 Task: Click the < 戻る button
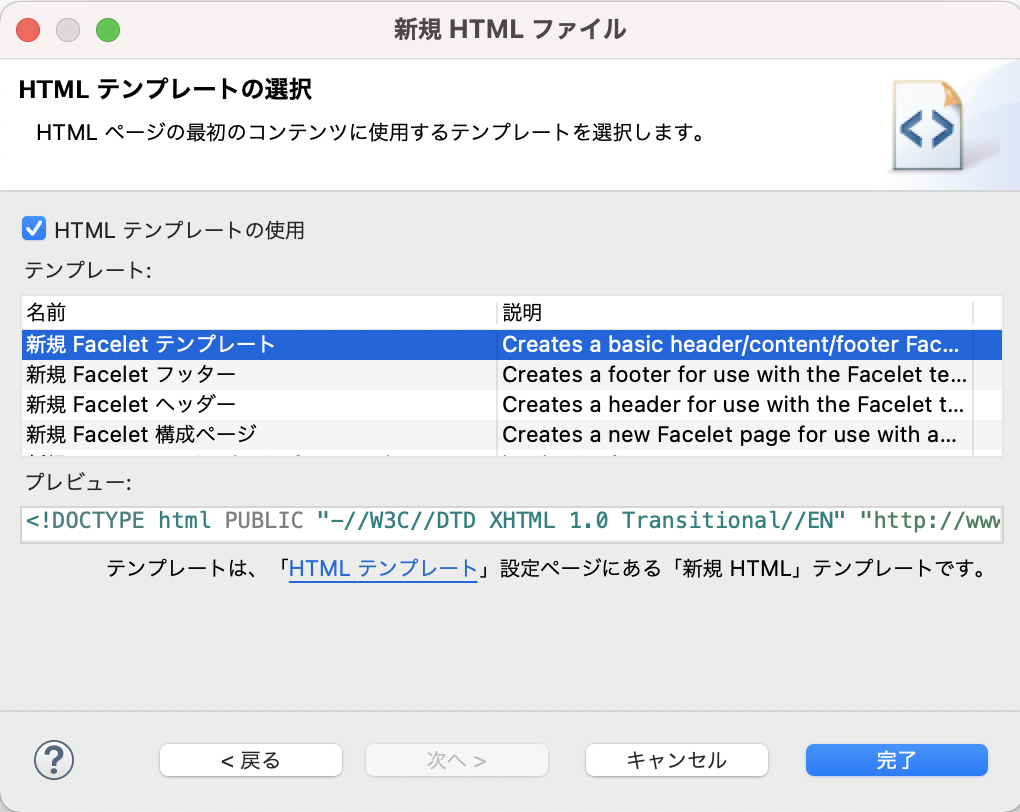(250, 760)
